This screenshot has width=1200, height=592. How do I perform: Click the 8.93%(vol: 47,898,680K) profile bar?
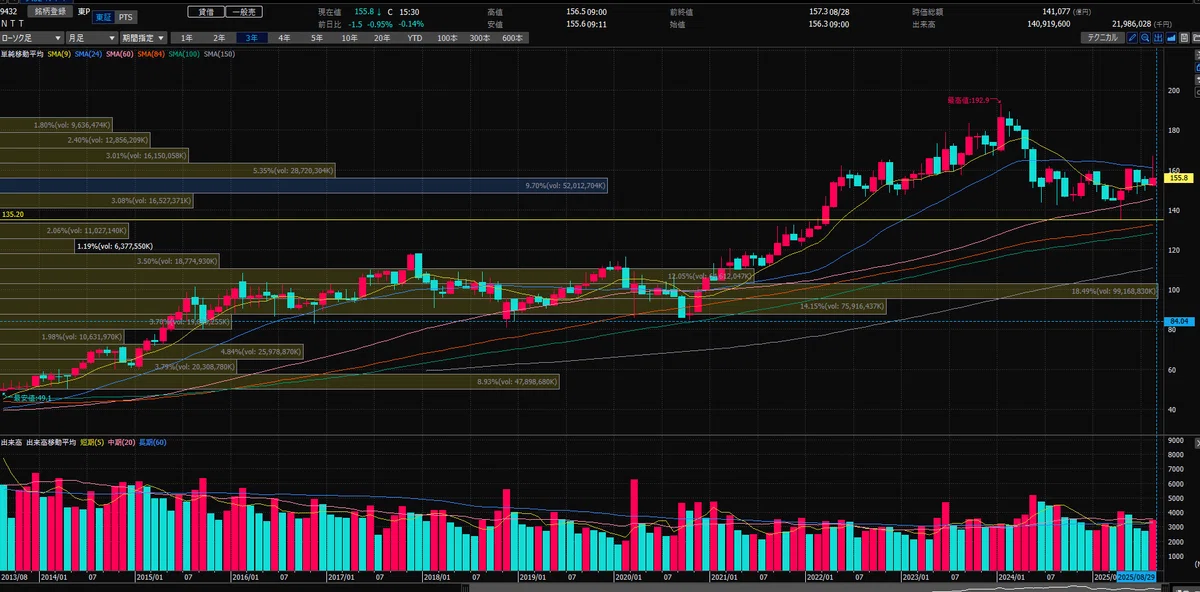tap(280, 381)
